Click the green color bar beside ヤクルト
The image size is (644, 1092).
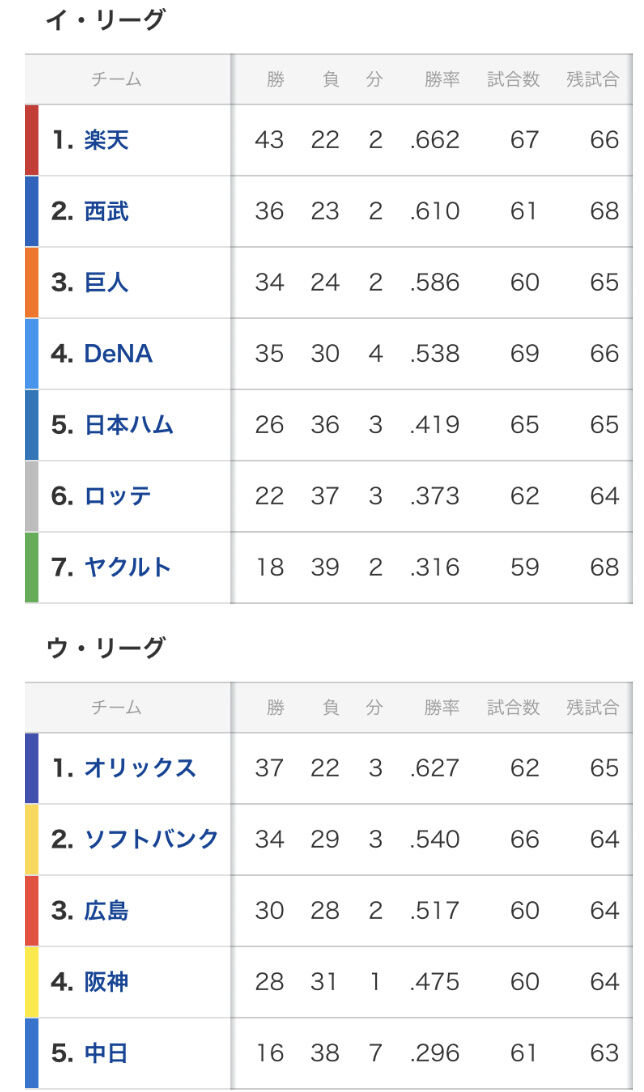pos(31,567)
